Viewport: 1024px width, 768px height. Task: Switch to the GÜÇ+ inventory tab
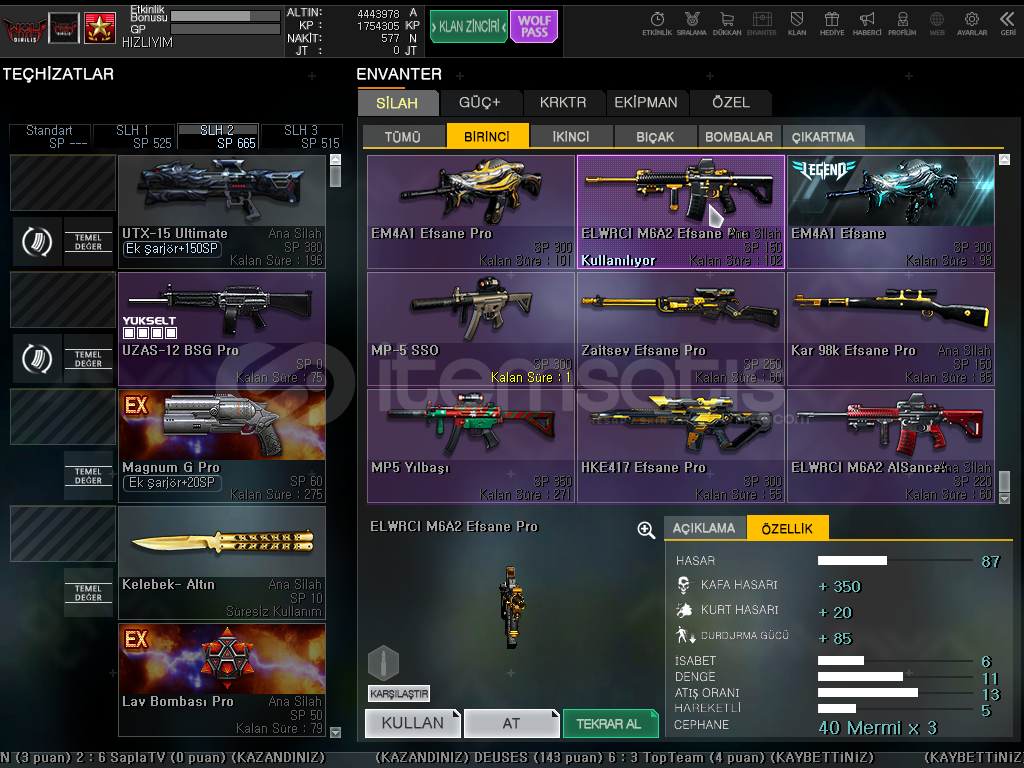pyautogui.click(x=480, y=103)
